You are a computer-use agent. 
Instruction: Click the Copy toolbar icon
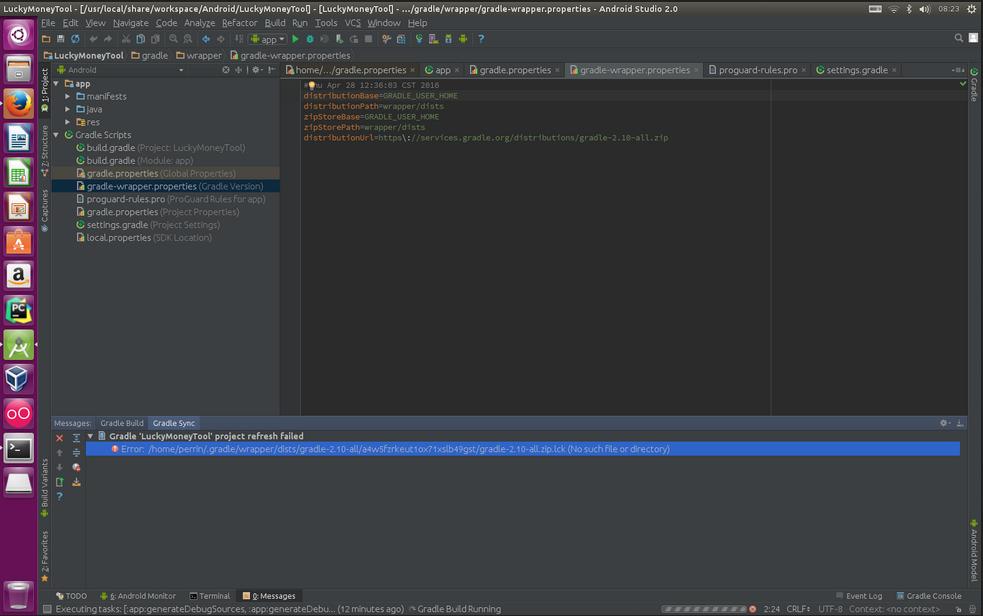tap(140, 39)
